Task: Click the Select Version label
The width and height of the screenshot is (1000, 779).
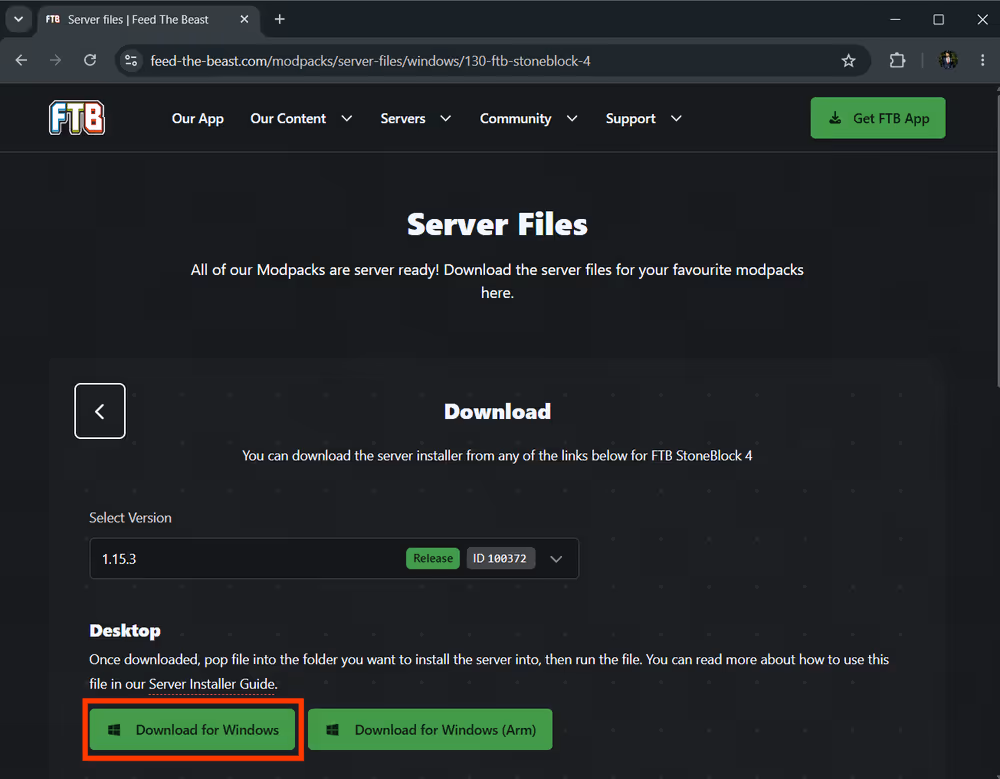Action: coord(130,517)
